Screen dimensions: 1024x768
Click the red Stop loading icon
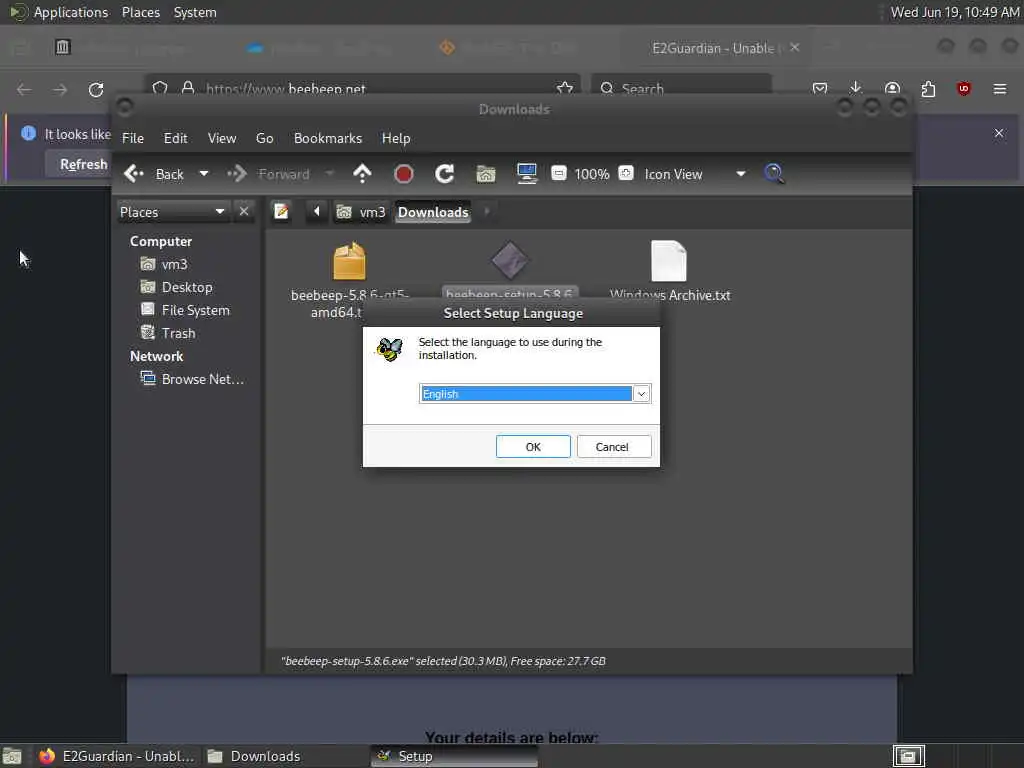[x=404, y=174]
